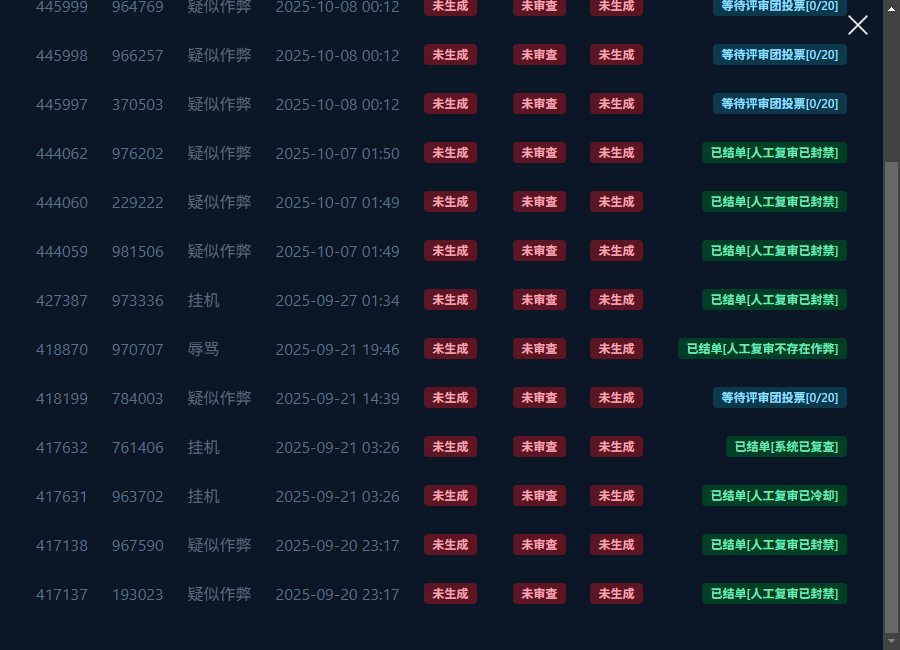The image size is (900, 650).
Task: Click 等待评审团投票[0/20] for report 418199
Action: (x=779, y=398)
